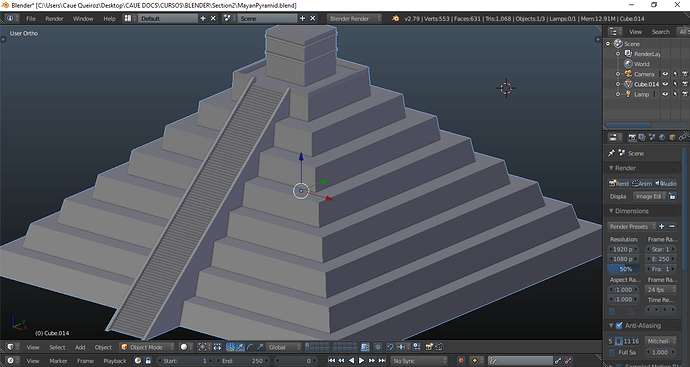Switch to World properties tab

(x=662, y=137)
